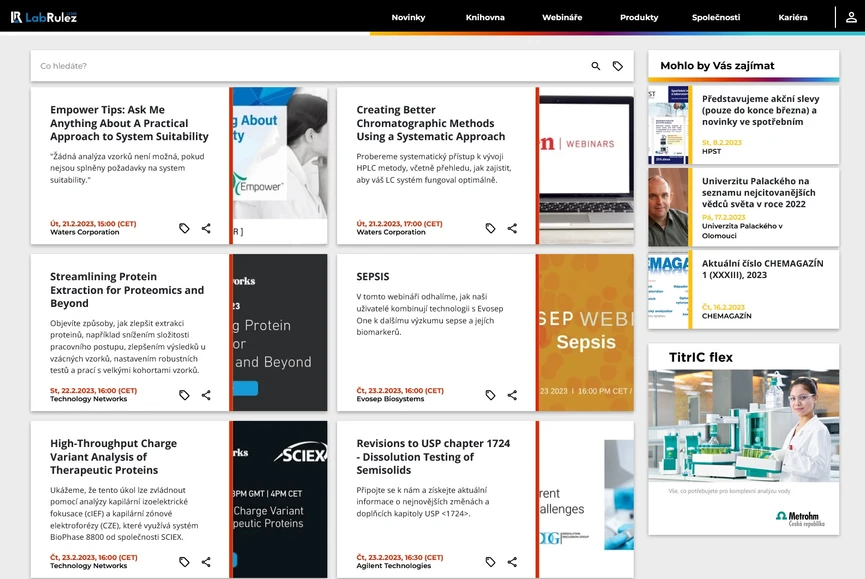Open 'Představujeme akční slevy' news item
Screen dimensions: 865x579
[x=760, y=110]
